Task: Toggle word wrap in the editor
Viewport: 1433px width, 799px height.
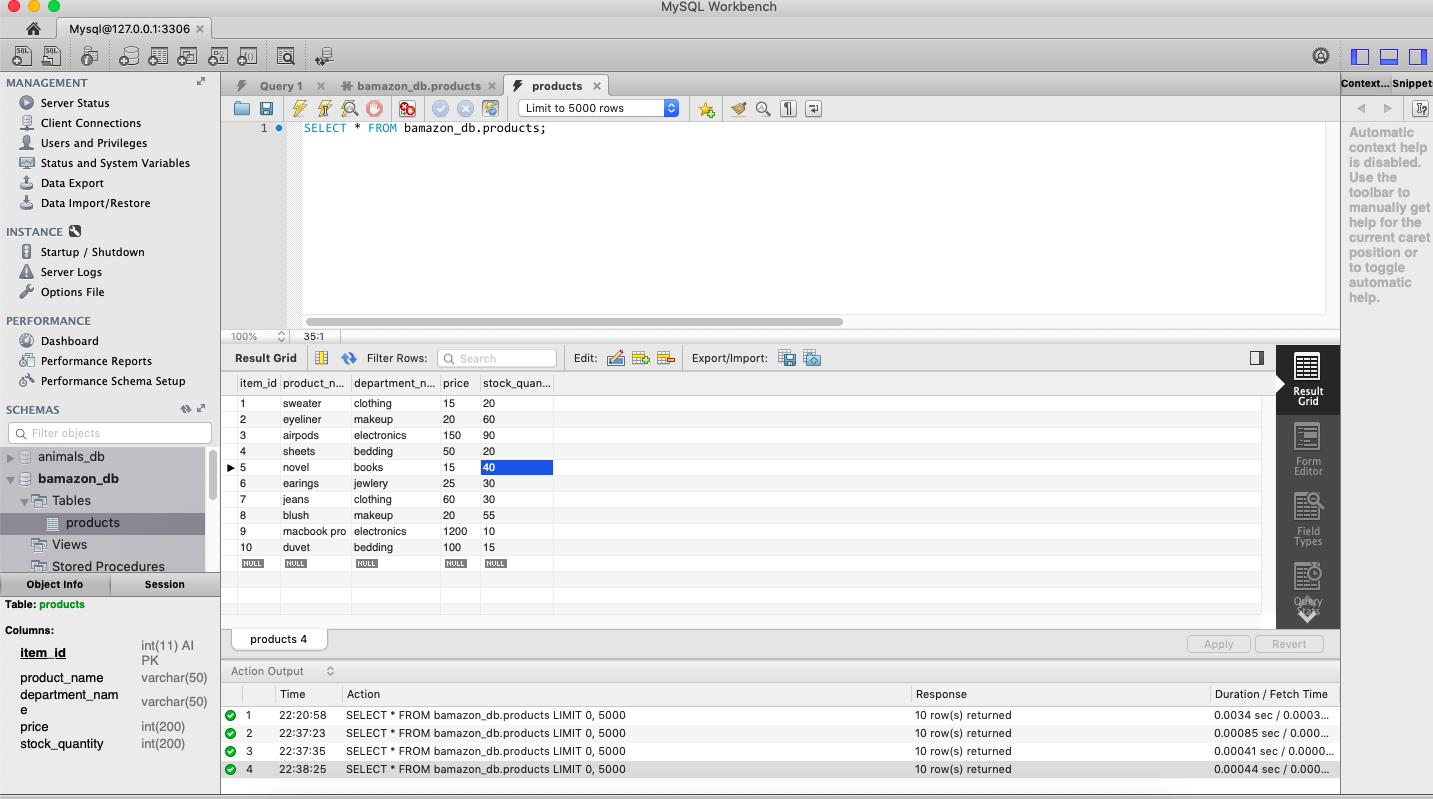Action: pyautogui.click(x=813, y=108)
